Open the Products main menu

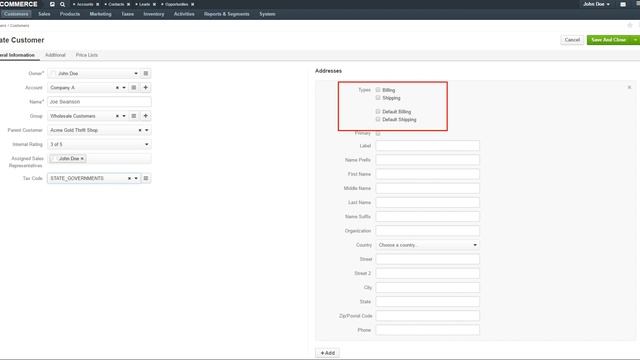pyautogui.click(x=70, y=14)
